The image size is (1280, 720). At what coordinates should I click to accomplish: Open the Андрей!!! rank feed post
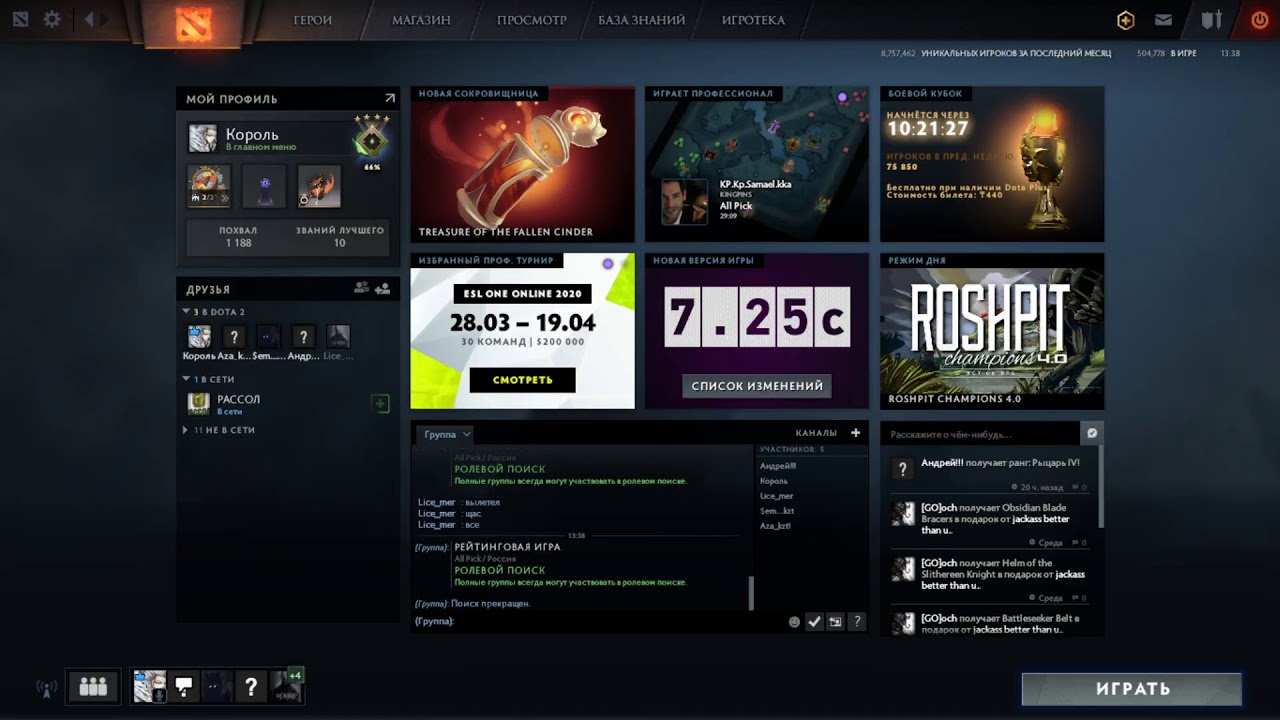[988, 474]
